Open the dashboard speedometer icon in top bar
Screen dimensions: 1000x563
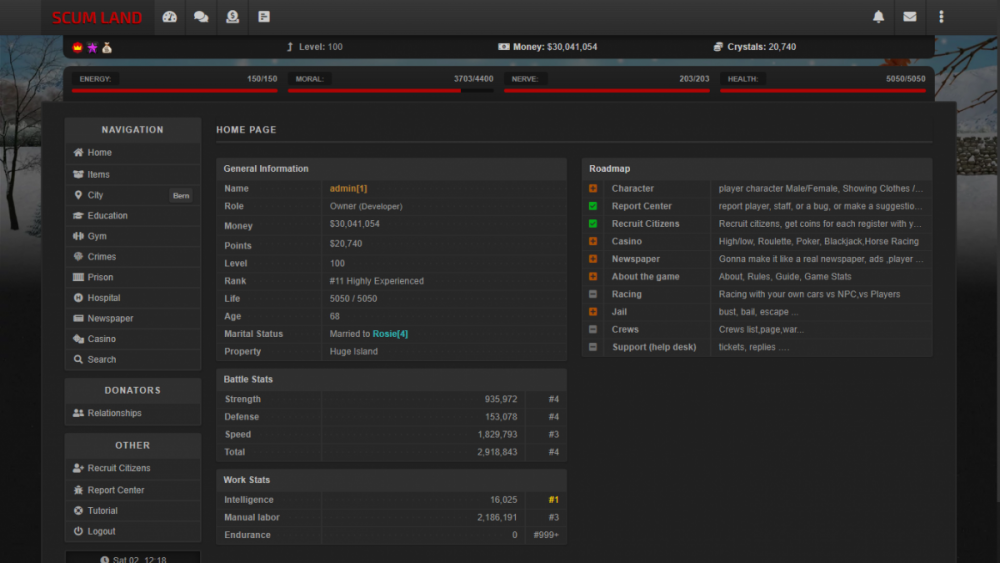pyautogui.click(x=169, y=17)
